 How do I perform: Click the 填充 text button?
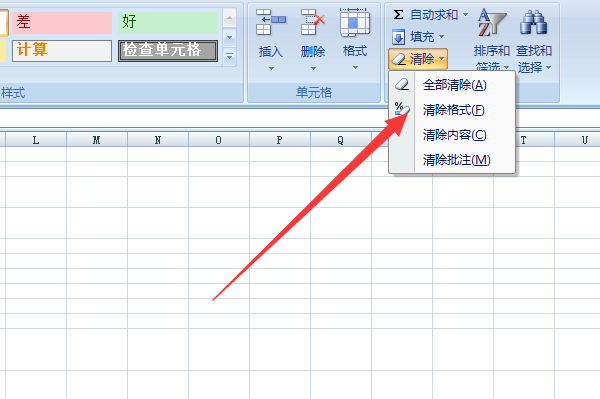click(x=422, y=37)
